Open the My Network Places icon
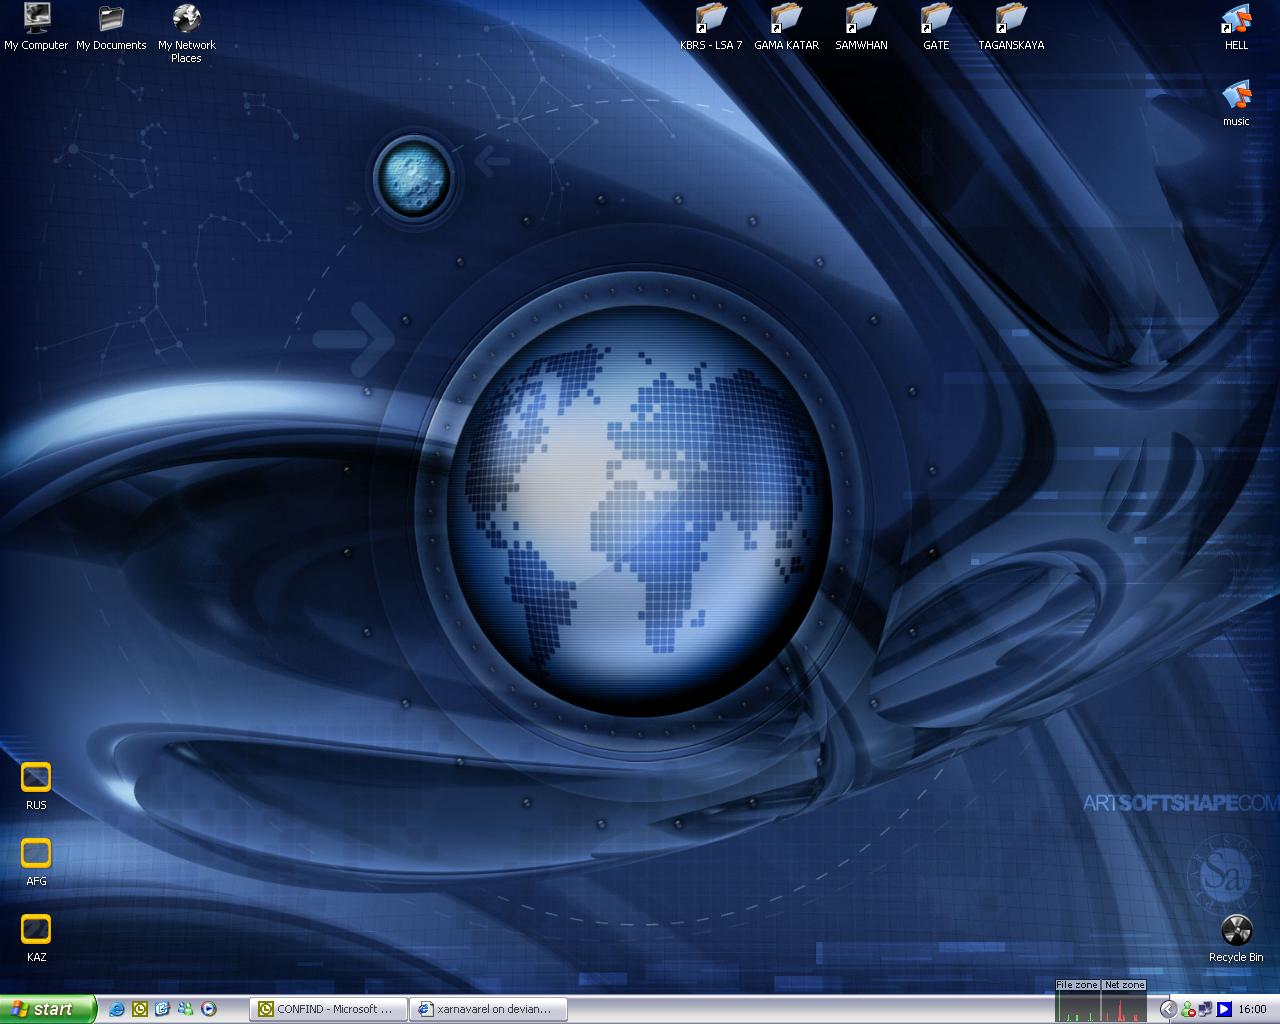Screen dimensions: 1280x1024 (186, 33)
